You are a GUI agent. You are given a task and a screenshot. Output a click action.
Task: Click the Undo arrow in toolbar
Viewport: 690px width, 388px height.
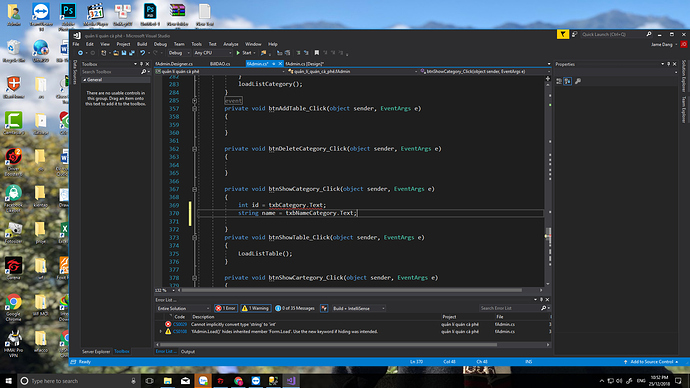(x=142, y=53)
